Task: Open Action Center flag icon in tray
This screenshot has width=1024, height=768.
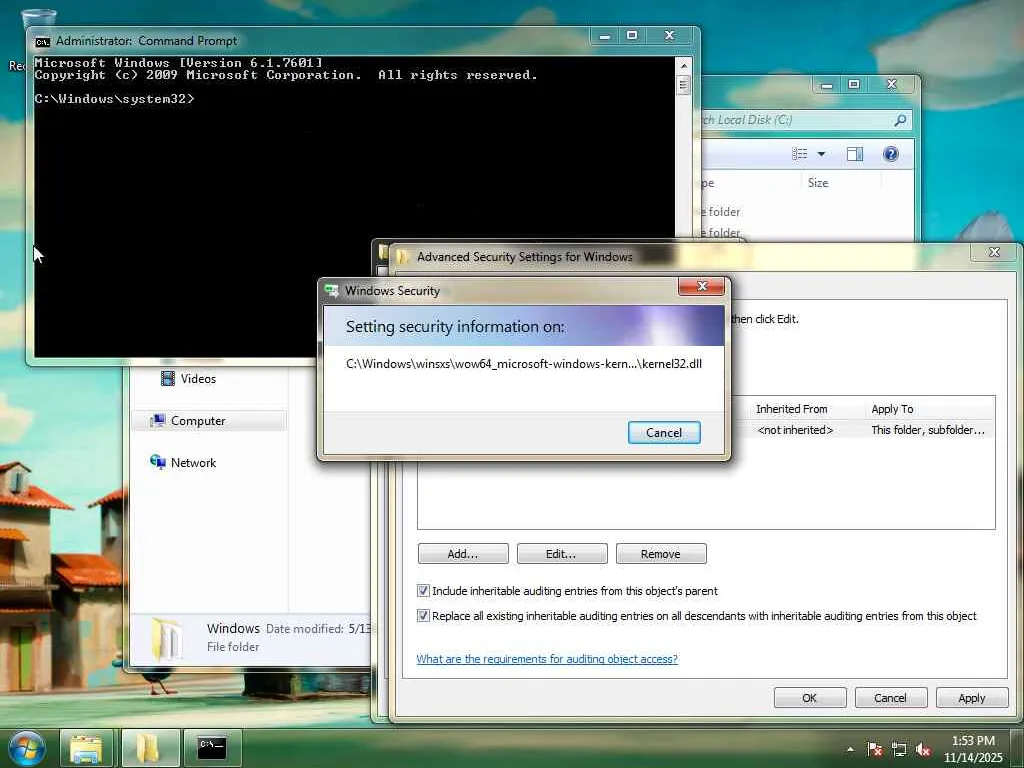Action: 874,749
